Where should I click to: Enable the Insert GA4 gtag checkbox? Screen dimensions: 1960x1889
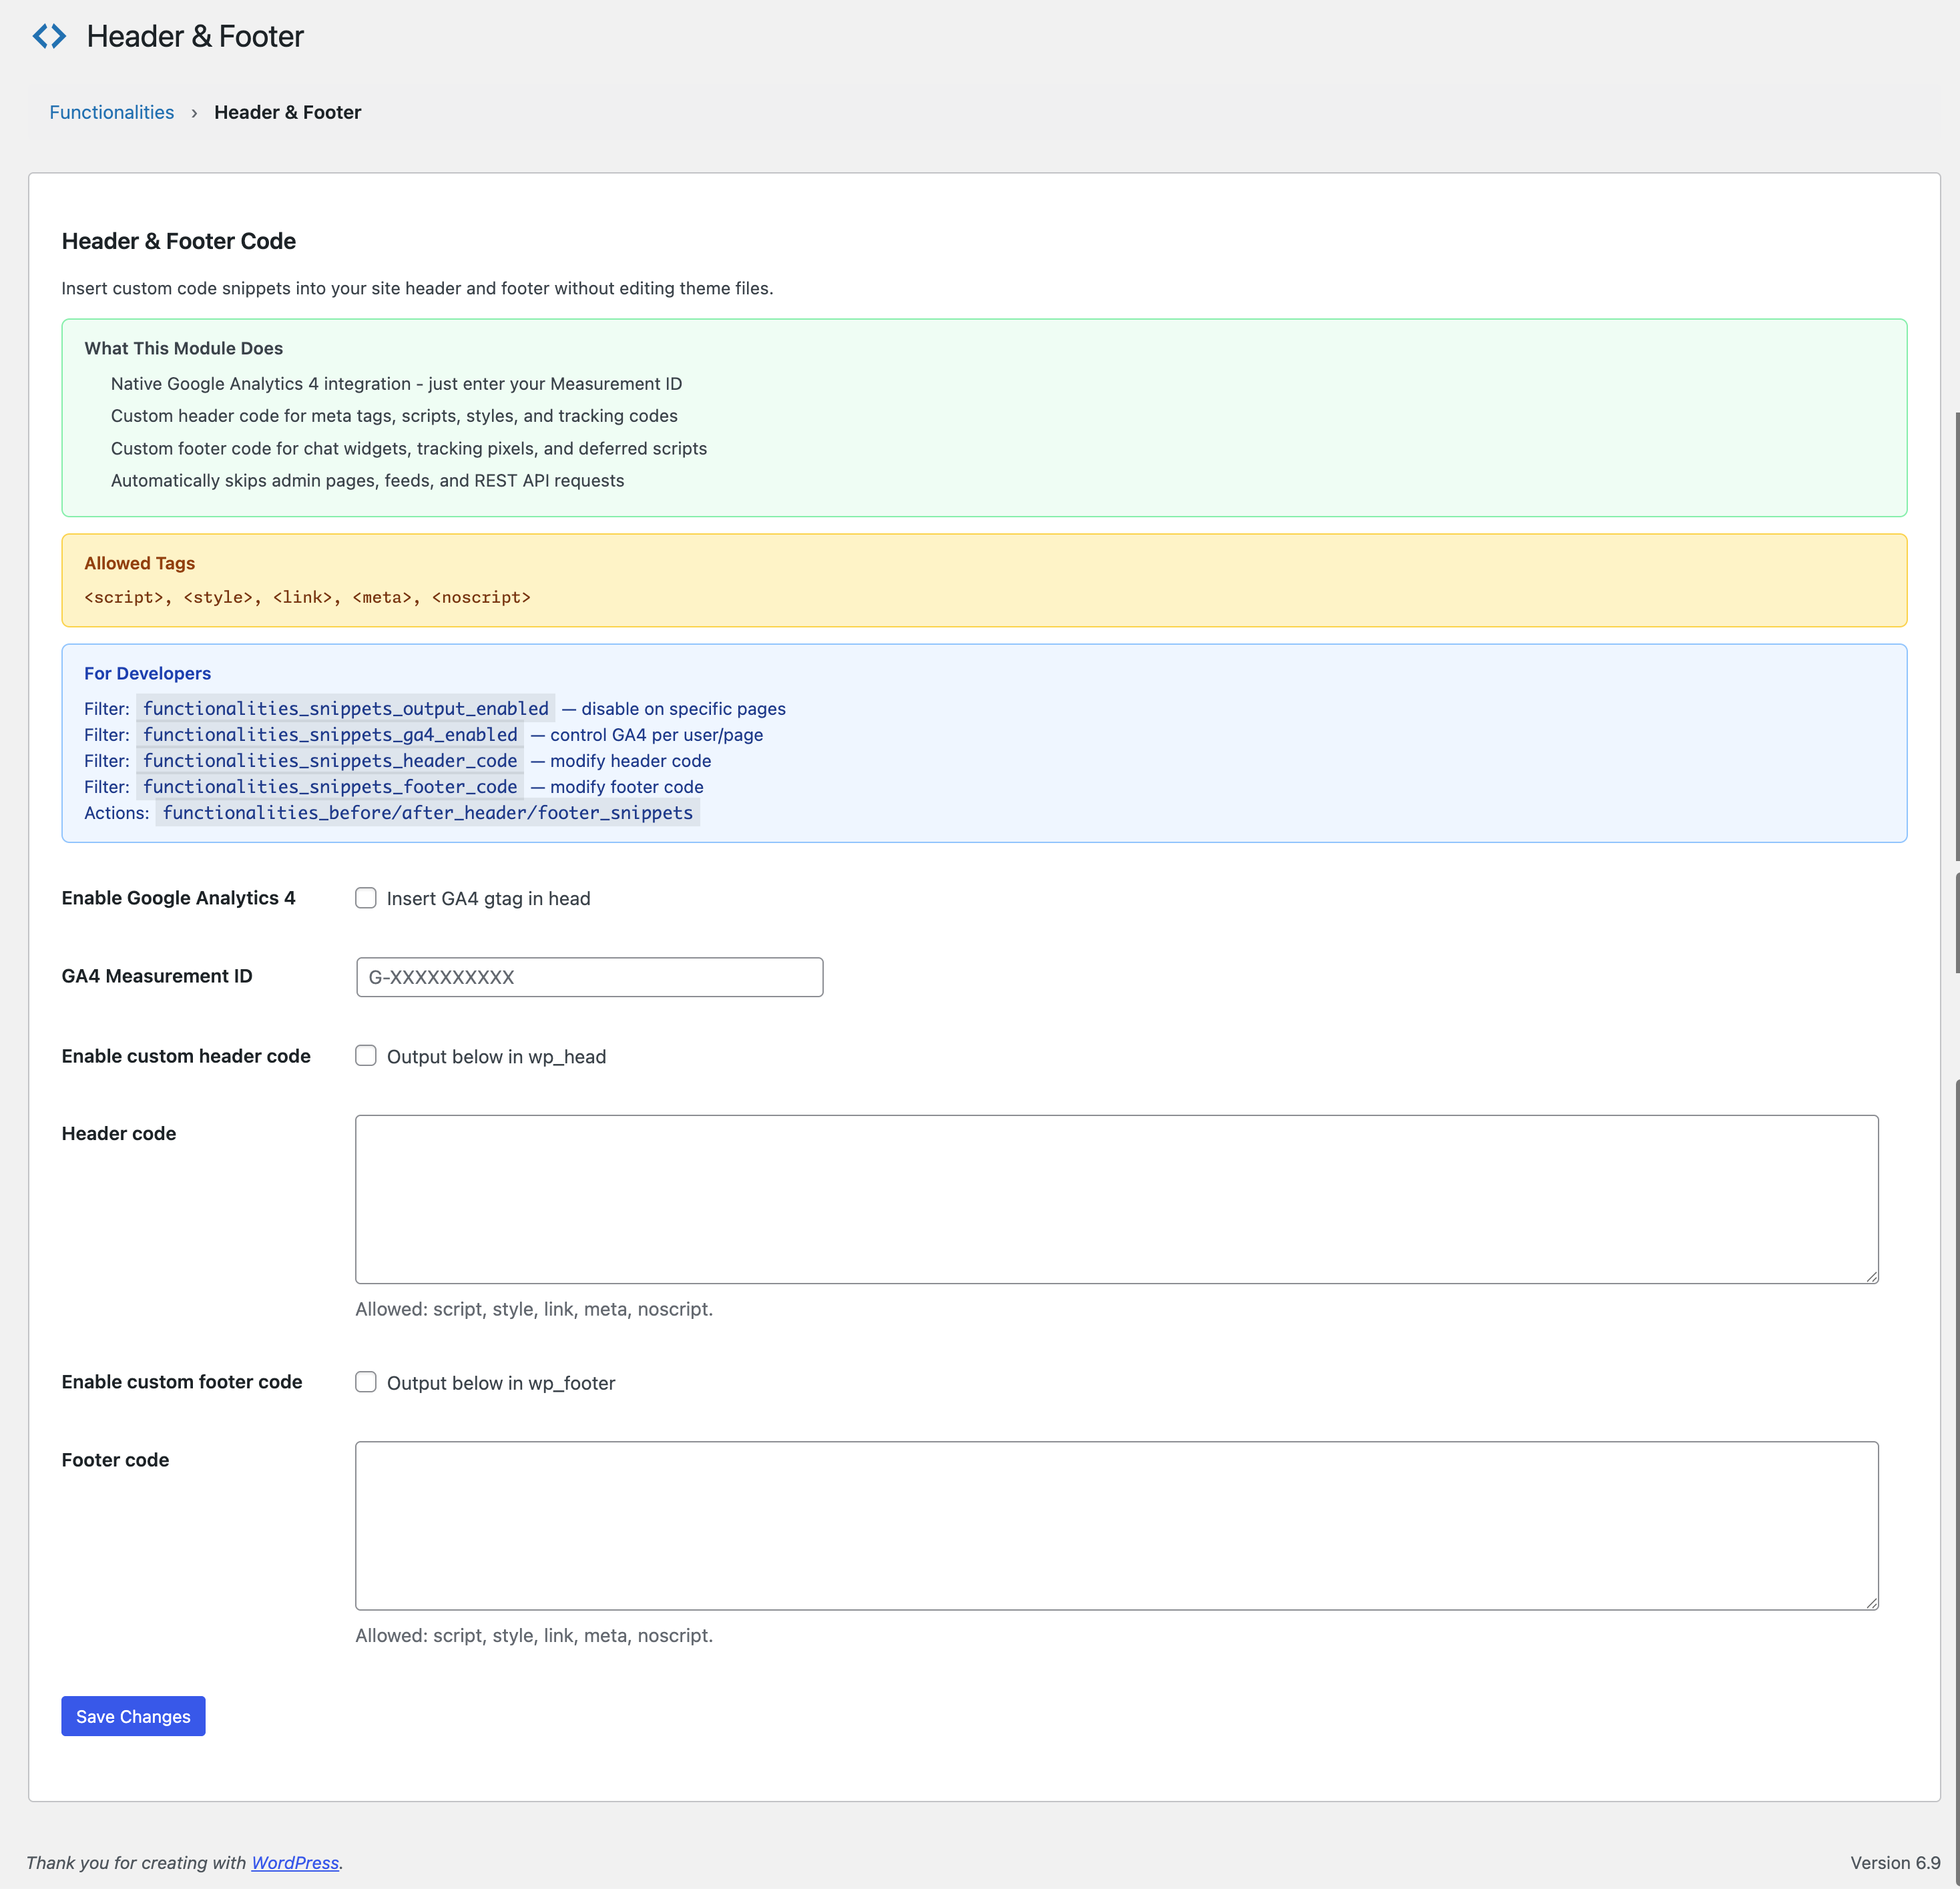pos(366,898)
